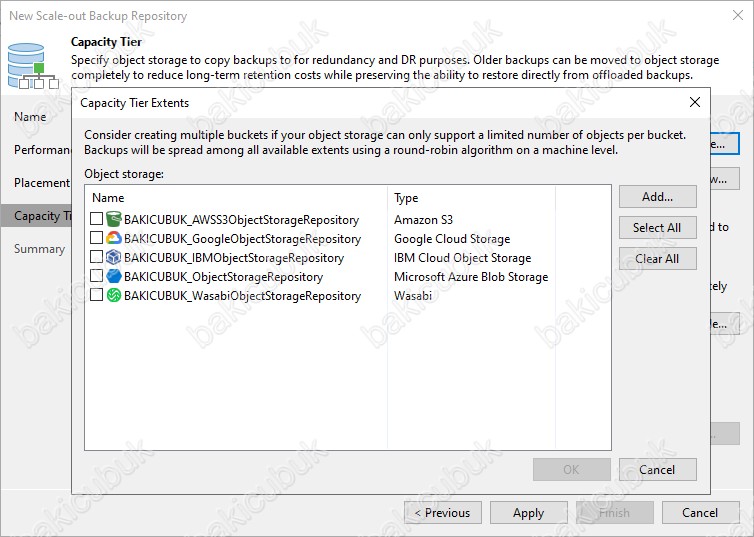
Task: Open the Performance Tier wizard step
Action: [42, 150]
